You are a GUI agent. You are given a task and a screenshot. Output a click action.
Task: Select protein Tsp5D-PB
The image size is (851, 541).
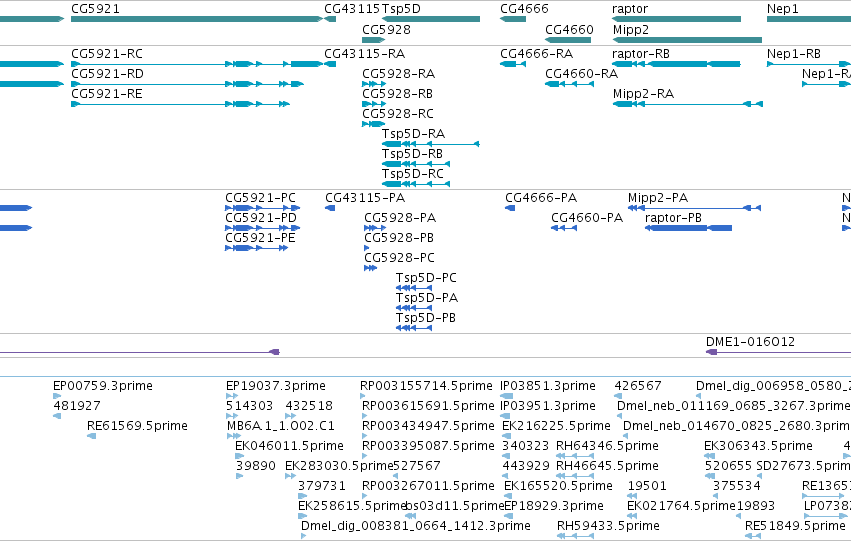414,328
